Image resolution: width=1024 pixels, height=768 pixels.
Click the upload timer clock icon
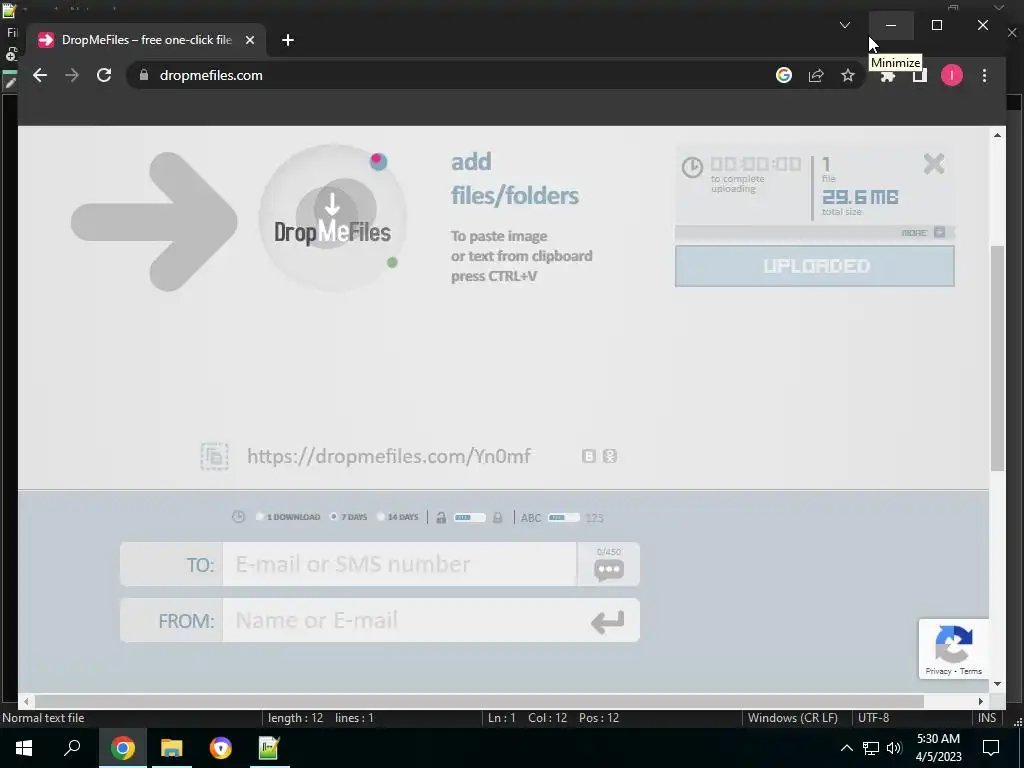[692, 167]
